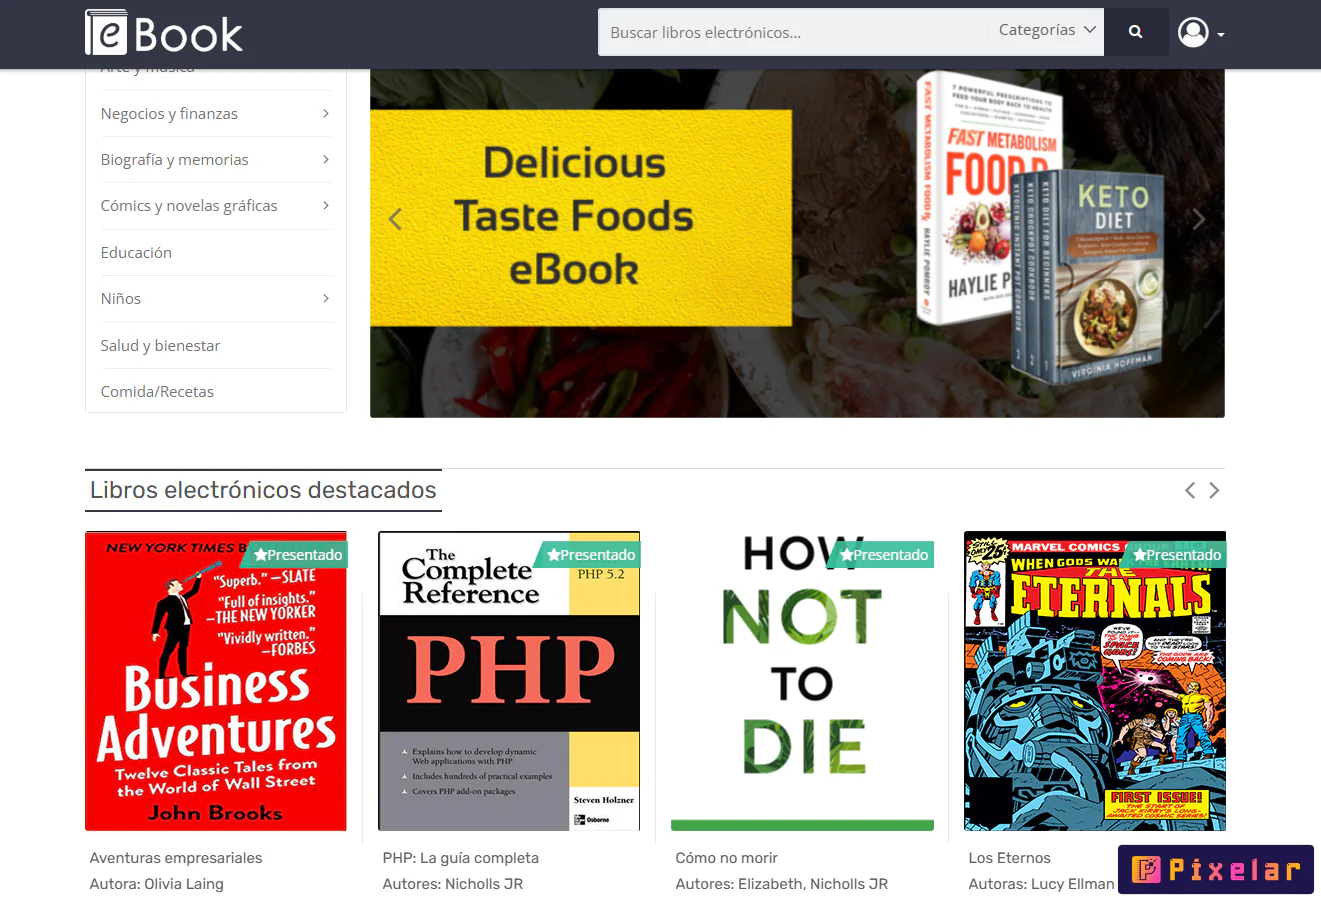Image resolution: width=1321 pixels, height=901 pixels.
Task: Open the user account icon
Action: [1192, 31]
